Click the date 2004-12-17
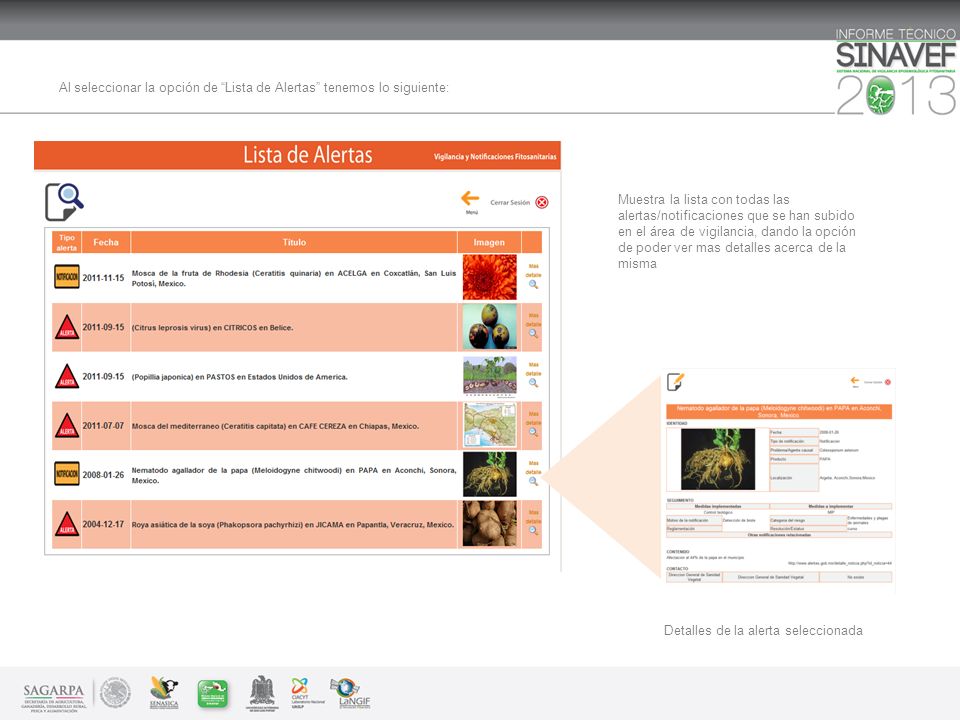The width and height of the screenshot is (960, 720). pos(103,524)
